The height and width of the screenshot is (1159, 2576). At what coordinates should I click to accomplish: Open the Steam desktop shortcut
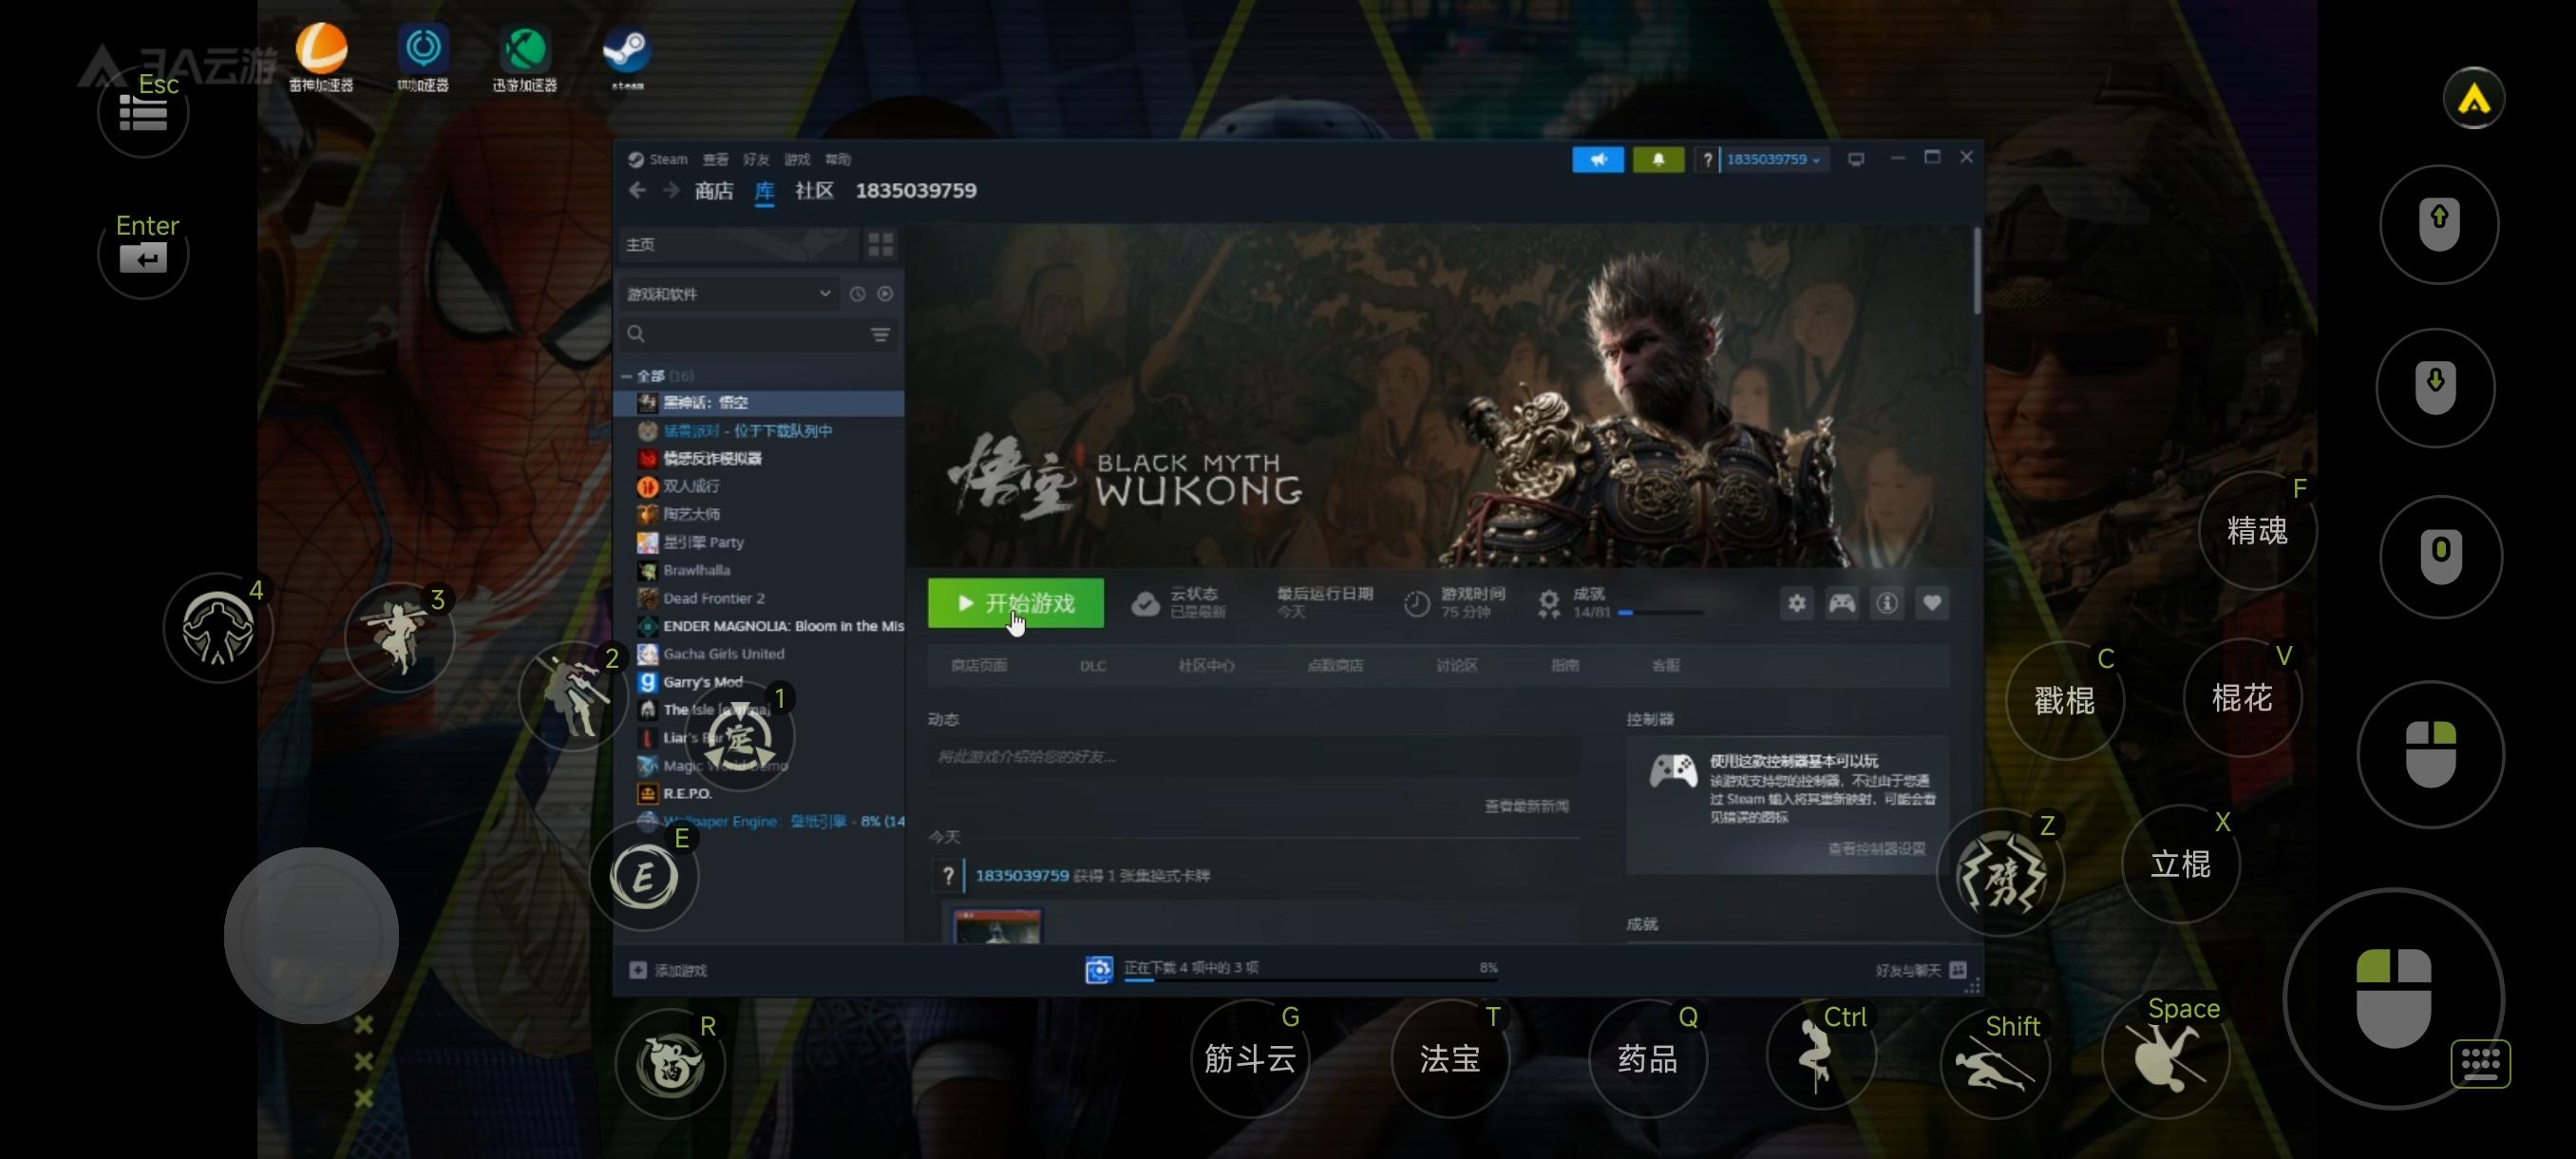(627, 57)
